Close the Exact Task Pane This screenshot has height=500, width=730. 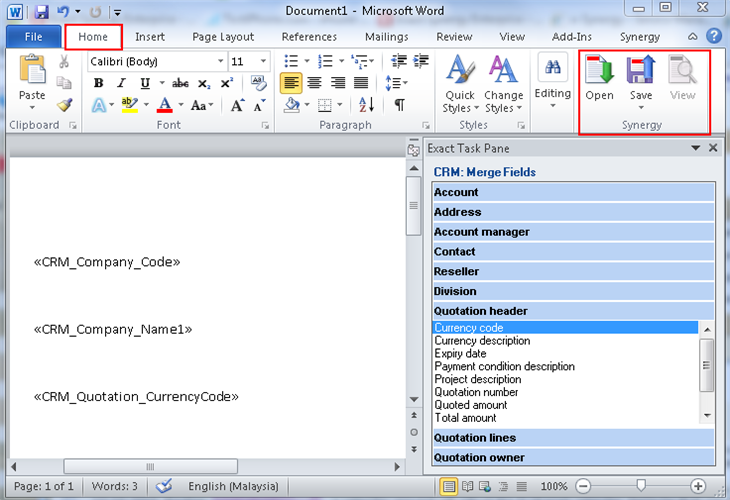pos(713,148)
